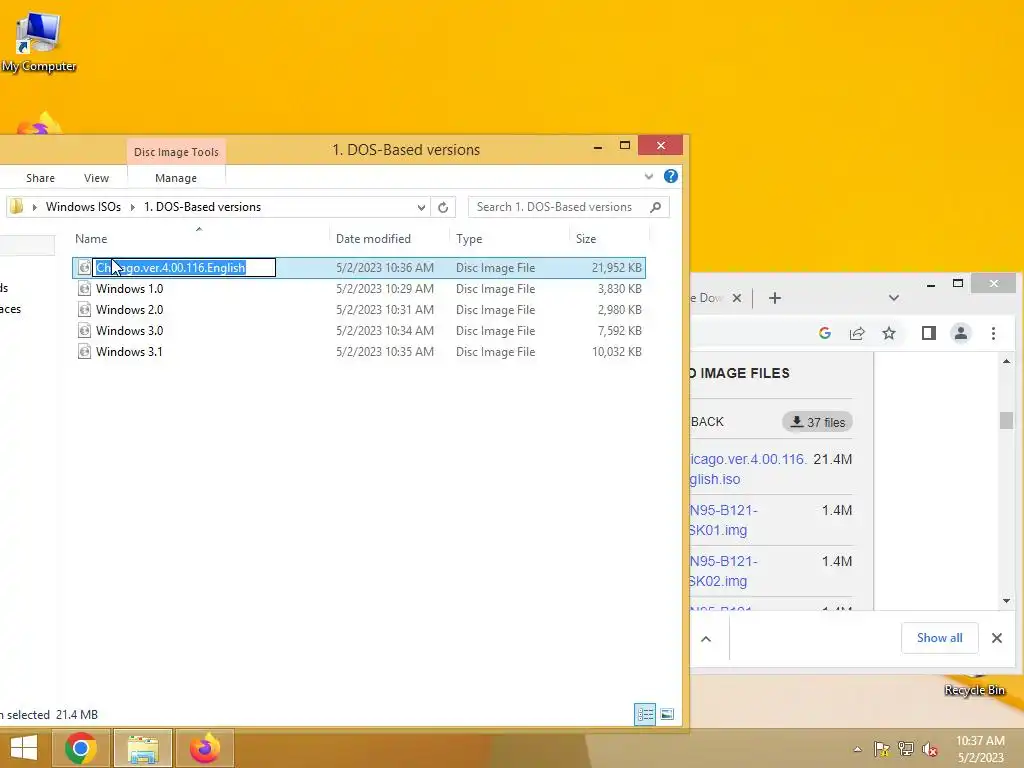Sort files by Date modified
The height and width of the screenshot is (768, 1024).
click(x=373, y=238)
